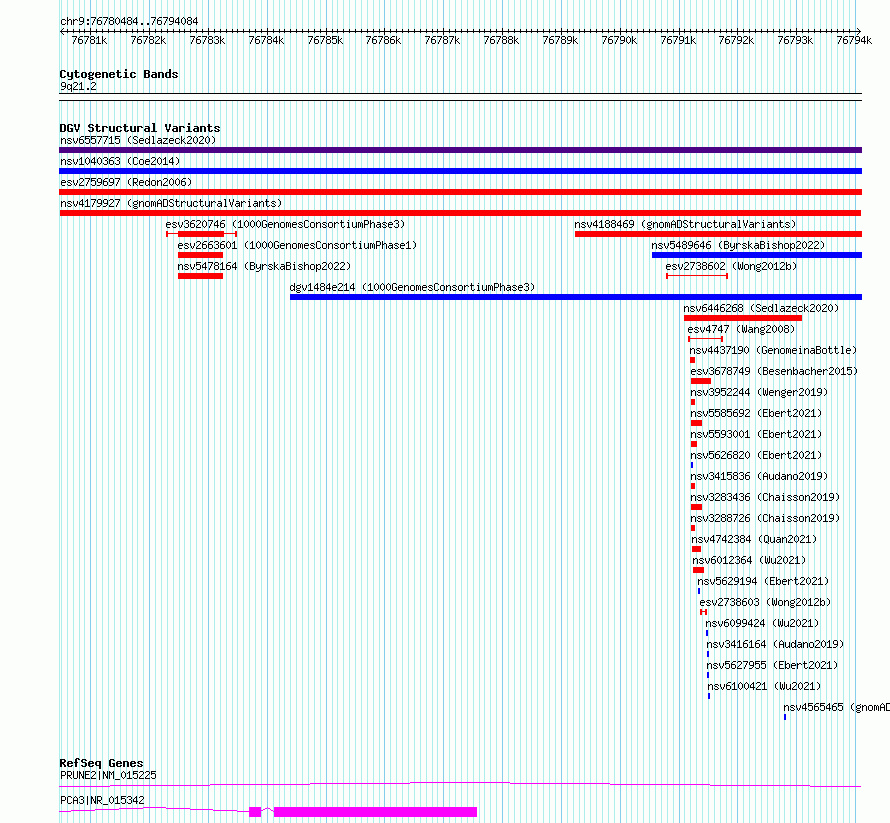
Task: Open nsv4437190 (GenomeinaBottle) label
Action: 773,350
